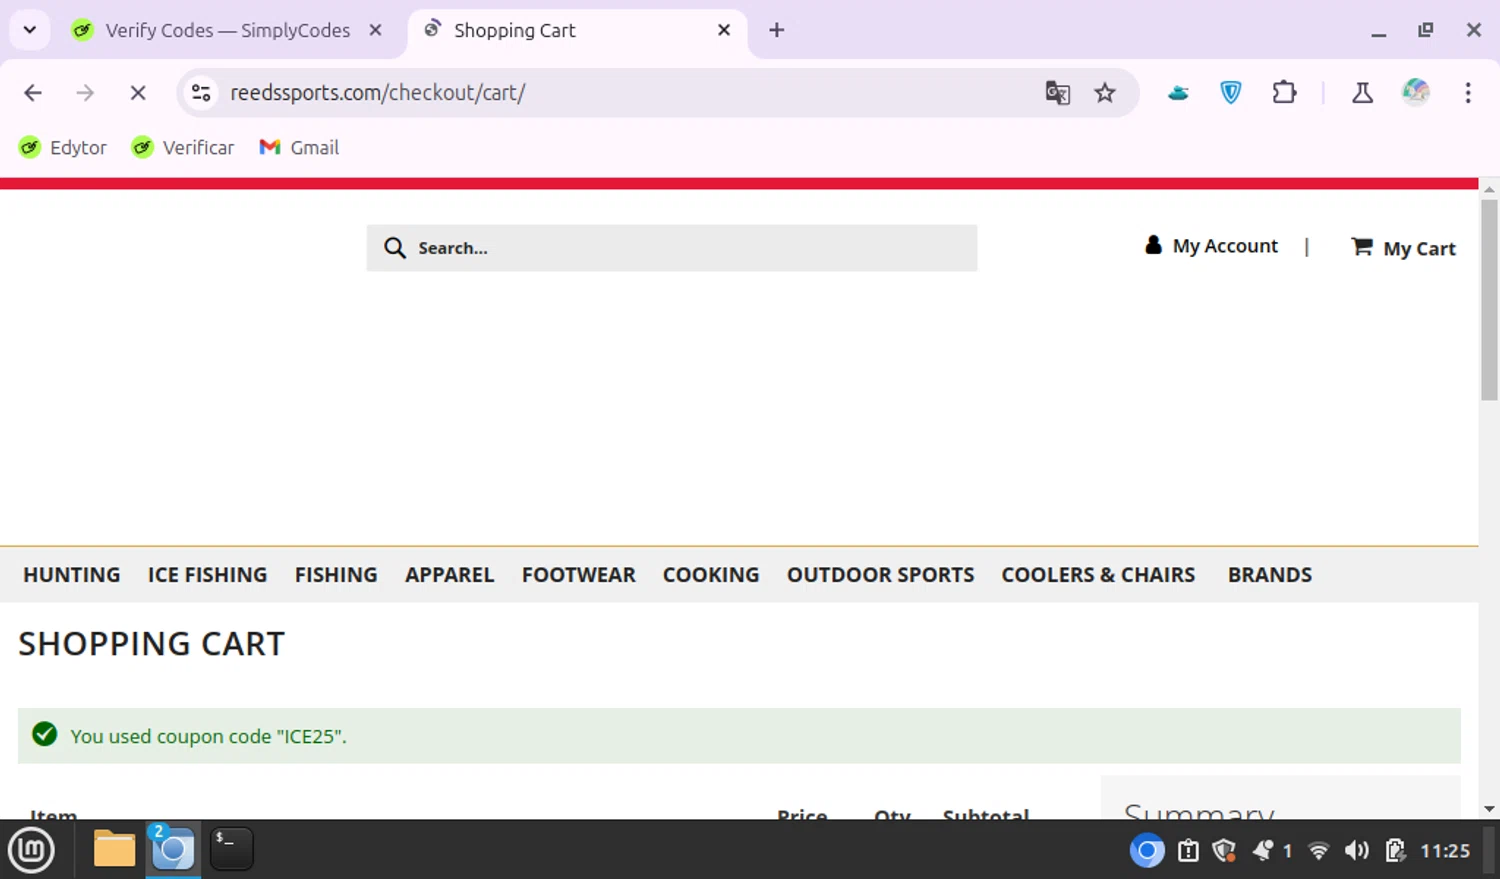Open the FISHING menu

336,575
